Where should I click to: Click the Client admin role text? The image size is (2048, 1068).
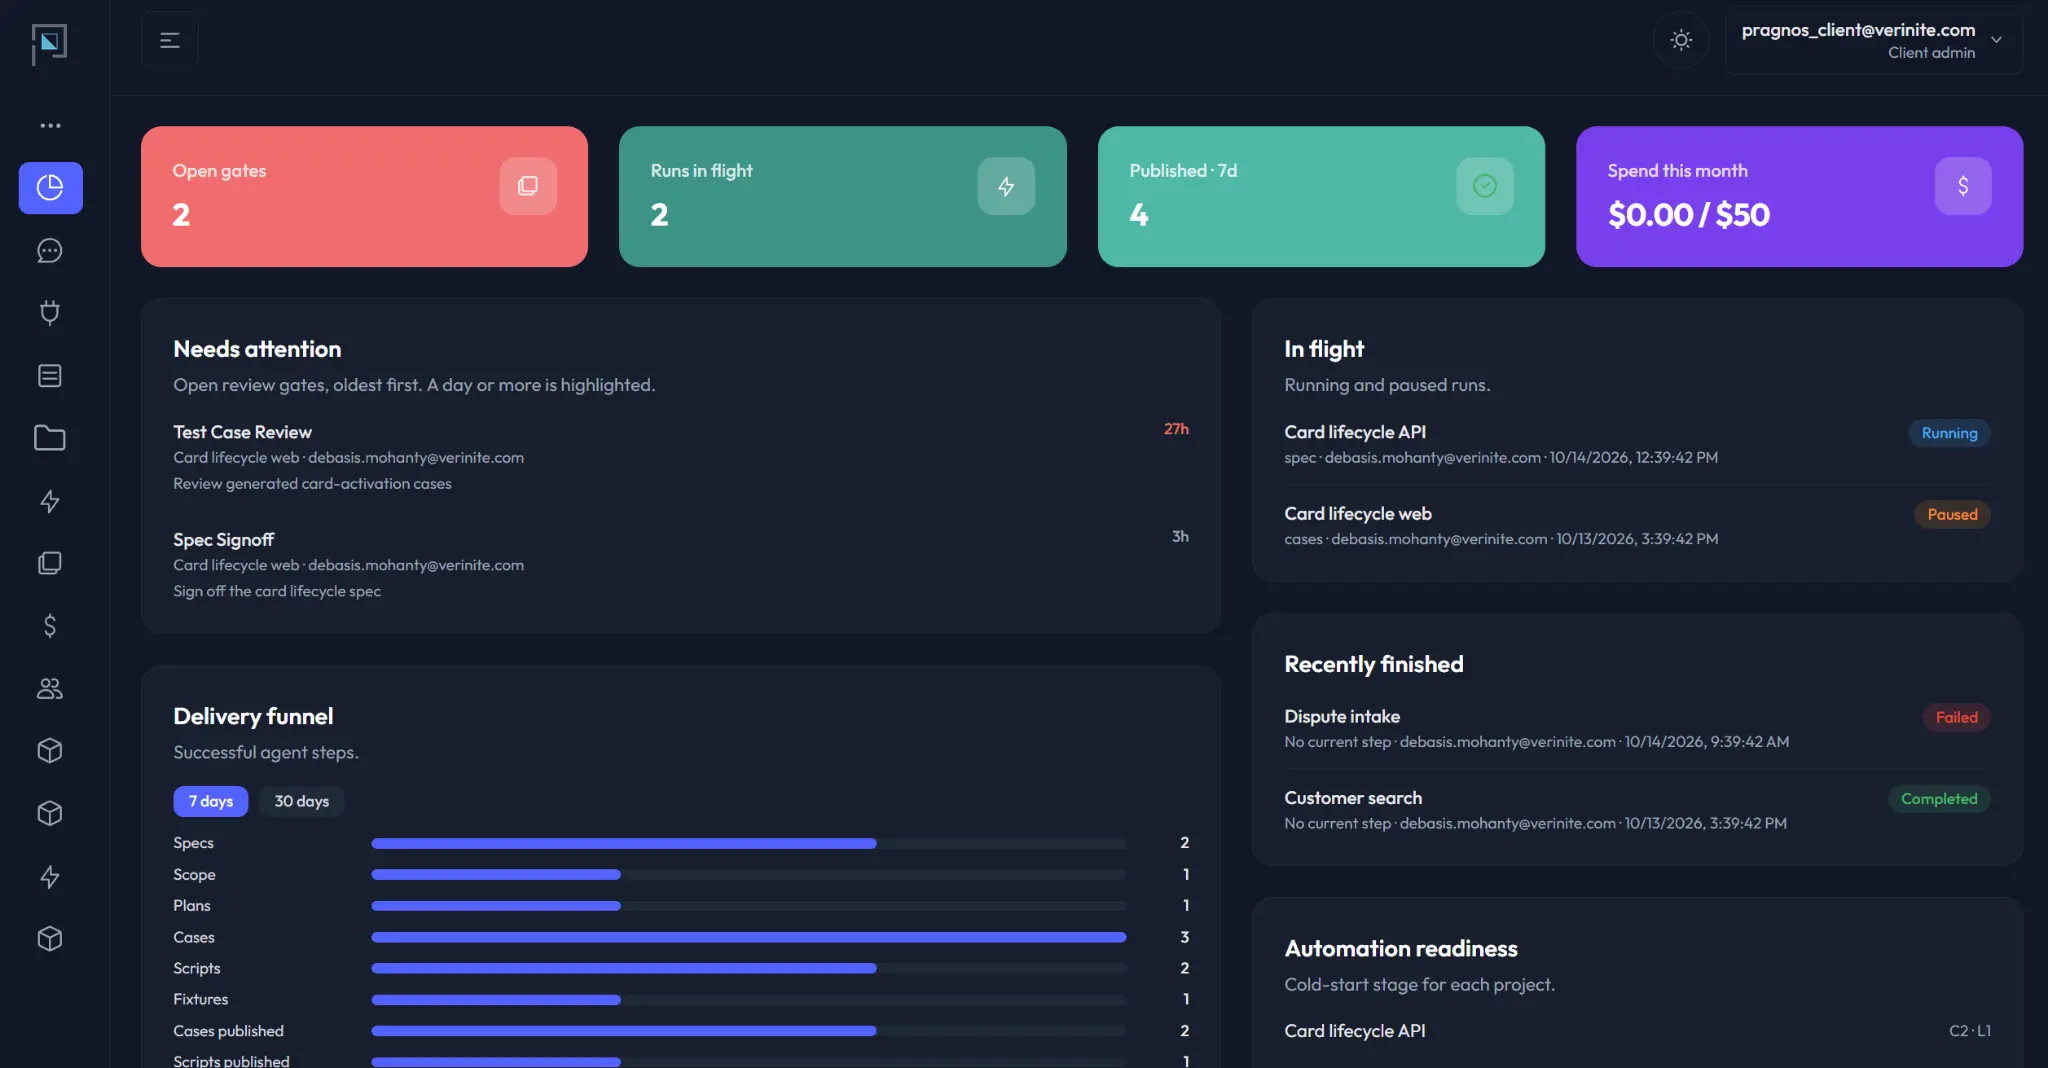point(1931,52)
